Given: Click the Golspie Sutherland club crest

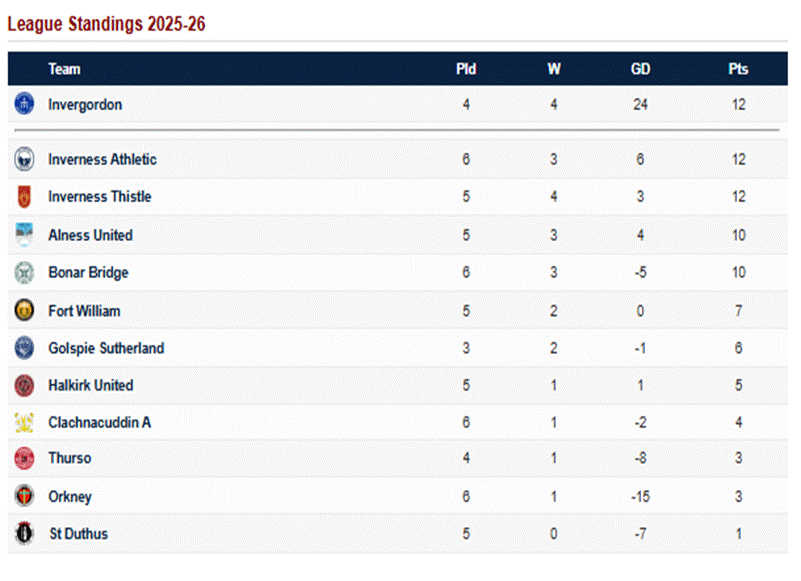Looking at the screenshot, I should (24, 348).
